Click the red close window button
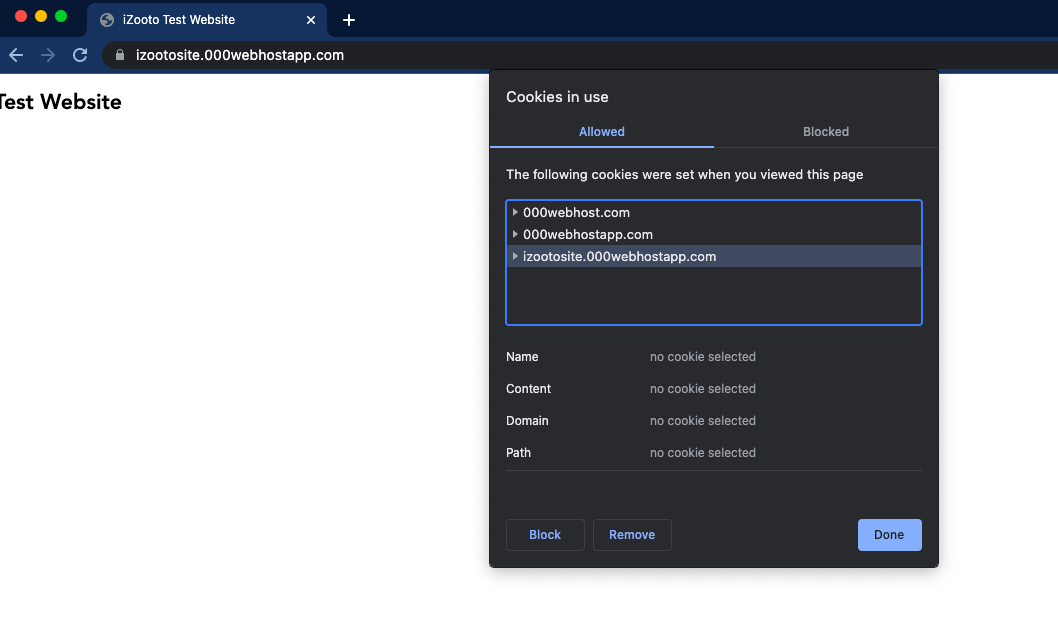The image size is (1058, 618). coord(21,16)
